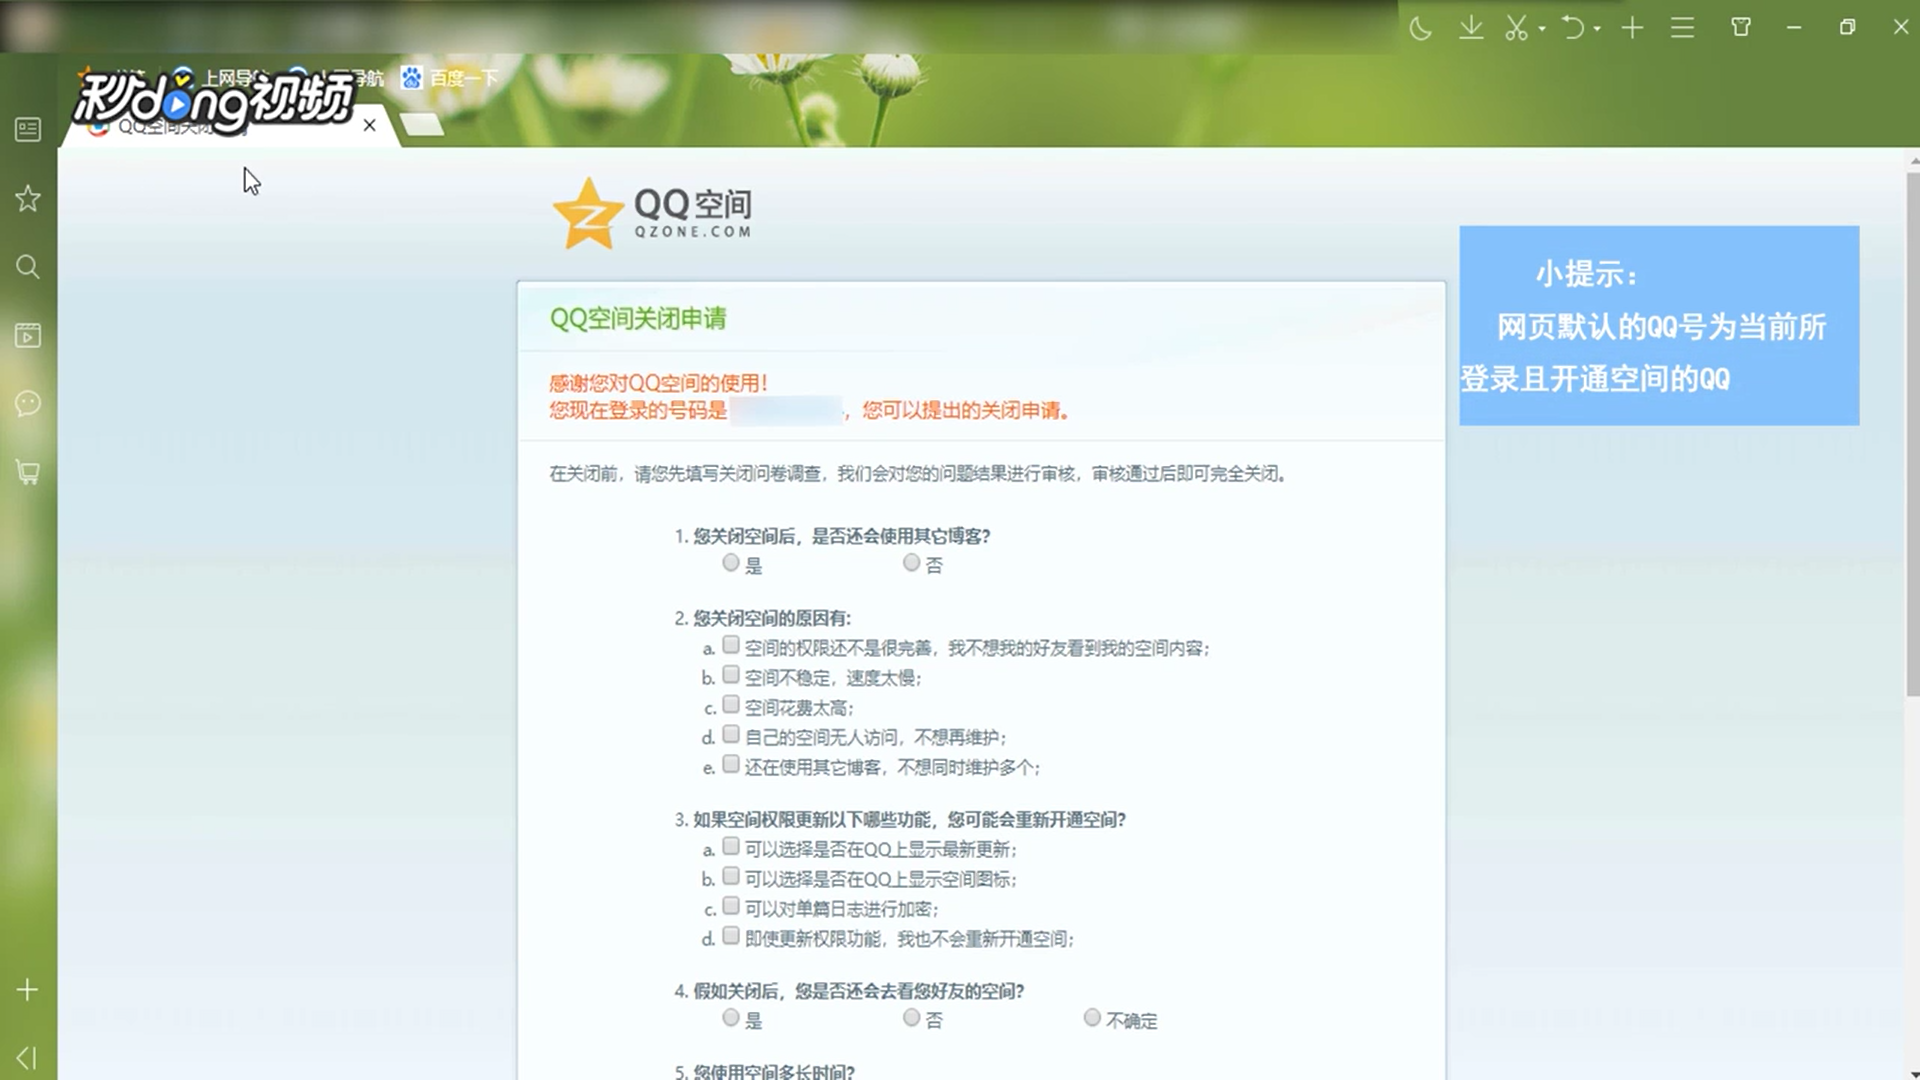Viewport: 1920px width, 1080px height.
Task: Click the search magnifier sidebar icon
Action: click(28, 267)
